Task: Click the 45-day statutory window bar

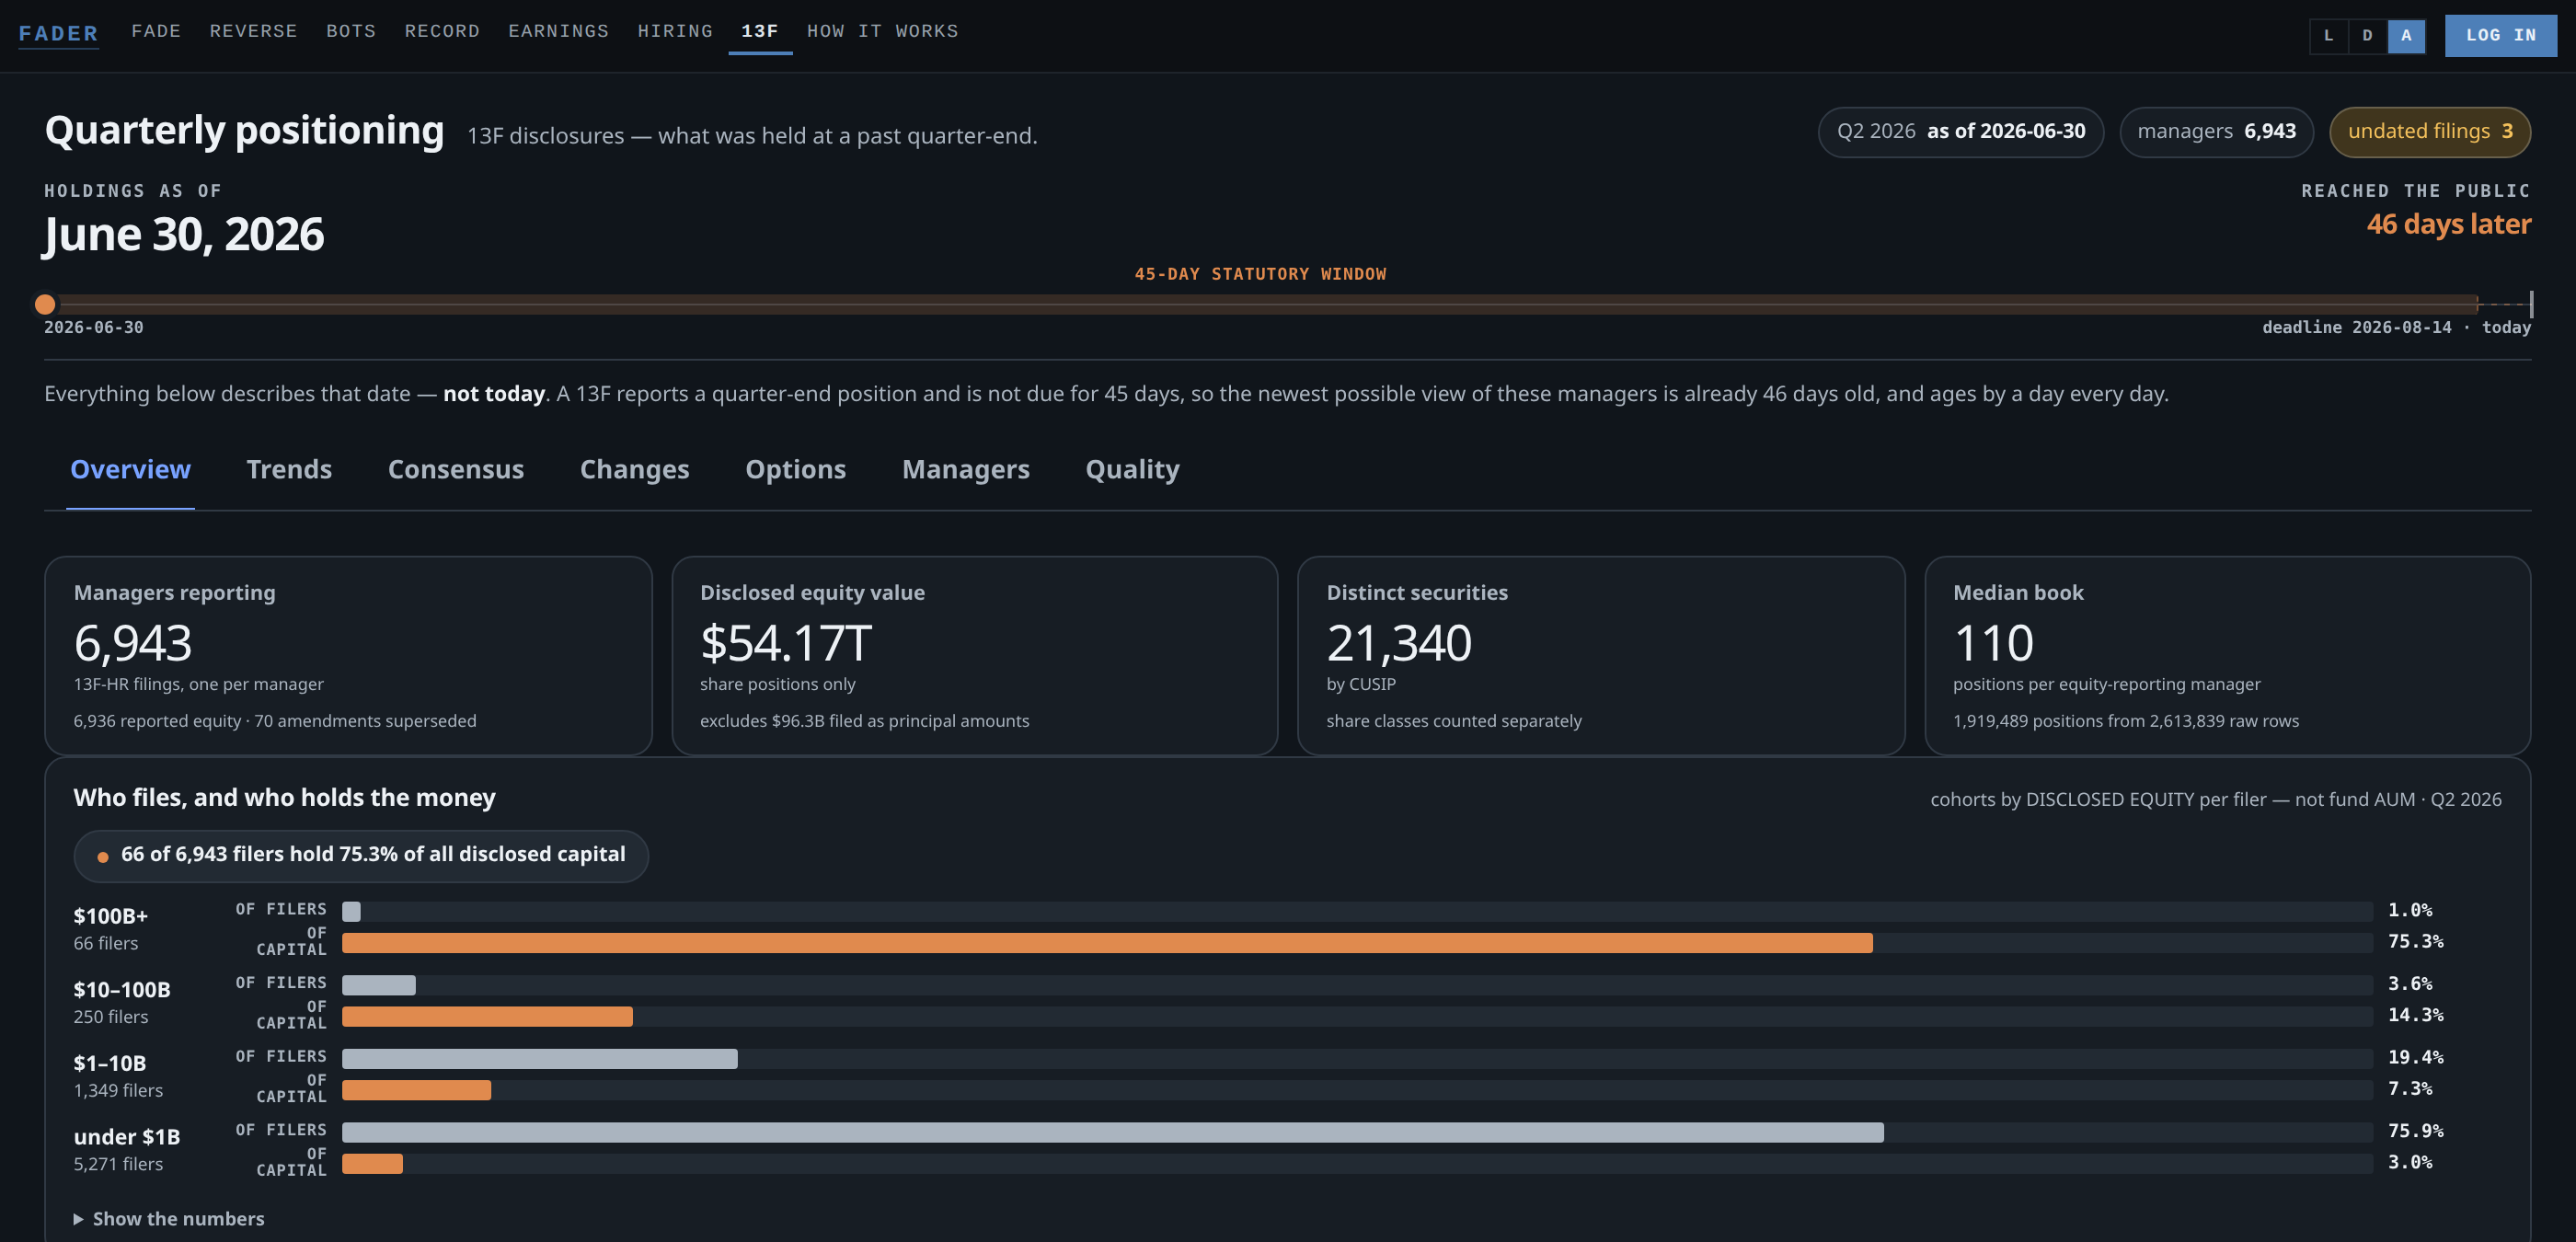Action: [x=1262, y=304]
